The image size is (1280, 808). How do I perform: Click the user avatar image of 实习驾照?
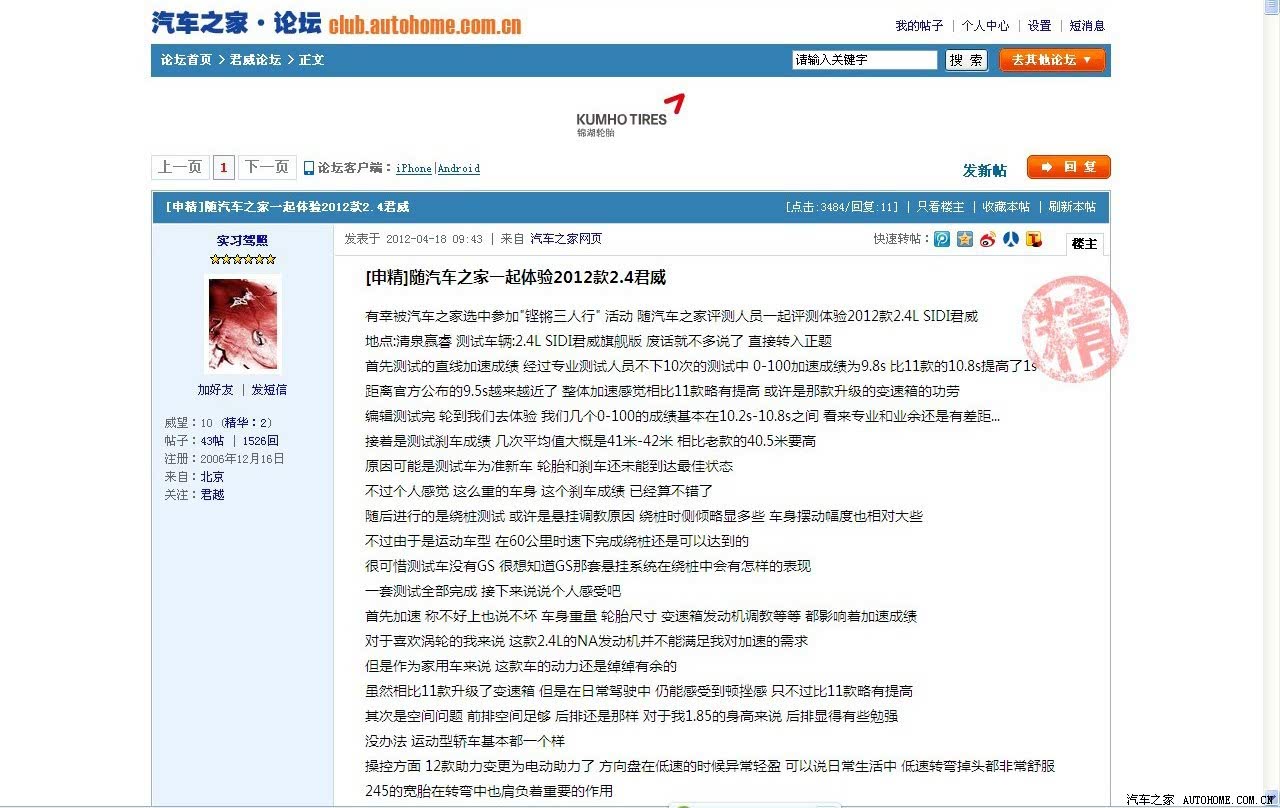(243, 325)
